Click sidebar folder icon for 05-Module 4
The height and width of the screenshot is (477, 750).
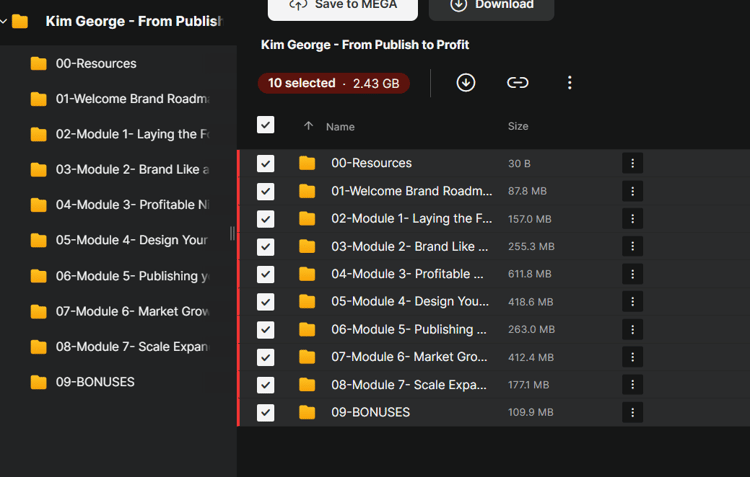(x=39, y=240)
